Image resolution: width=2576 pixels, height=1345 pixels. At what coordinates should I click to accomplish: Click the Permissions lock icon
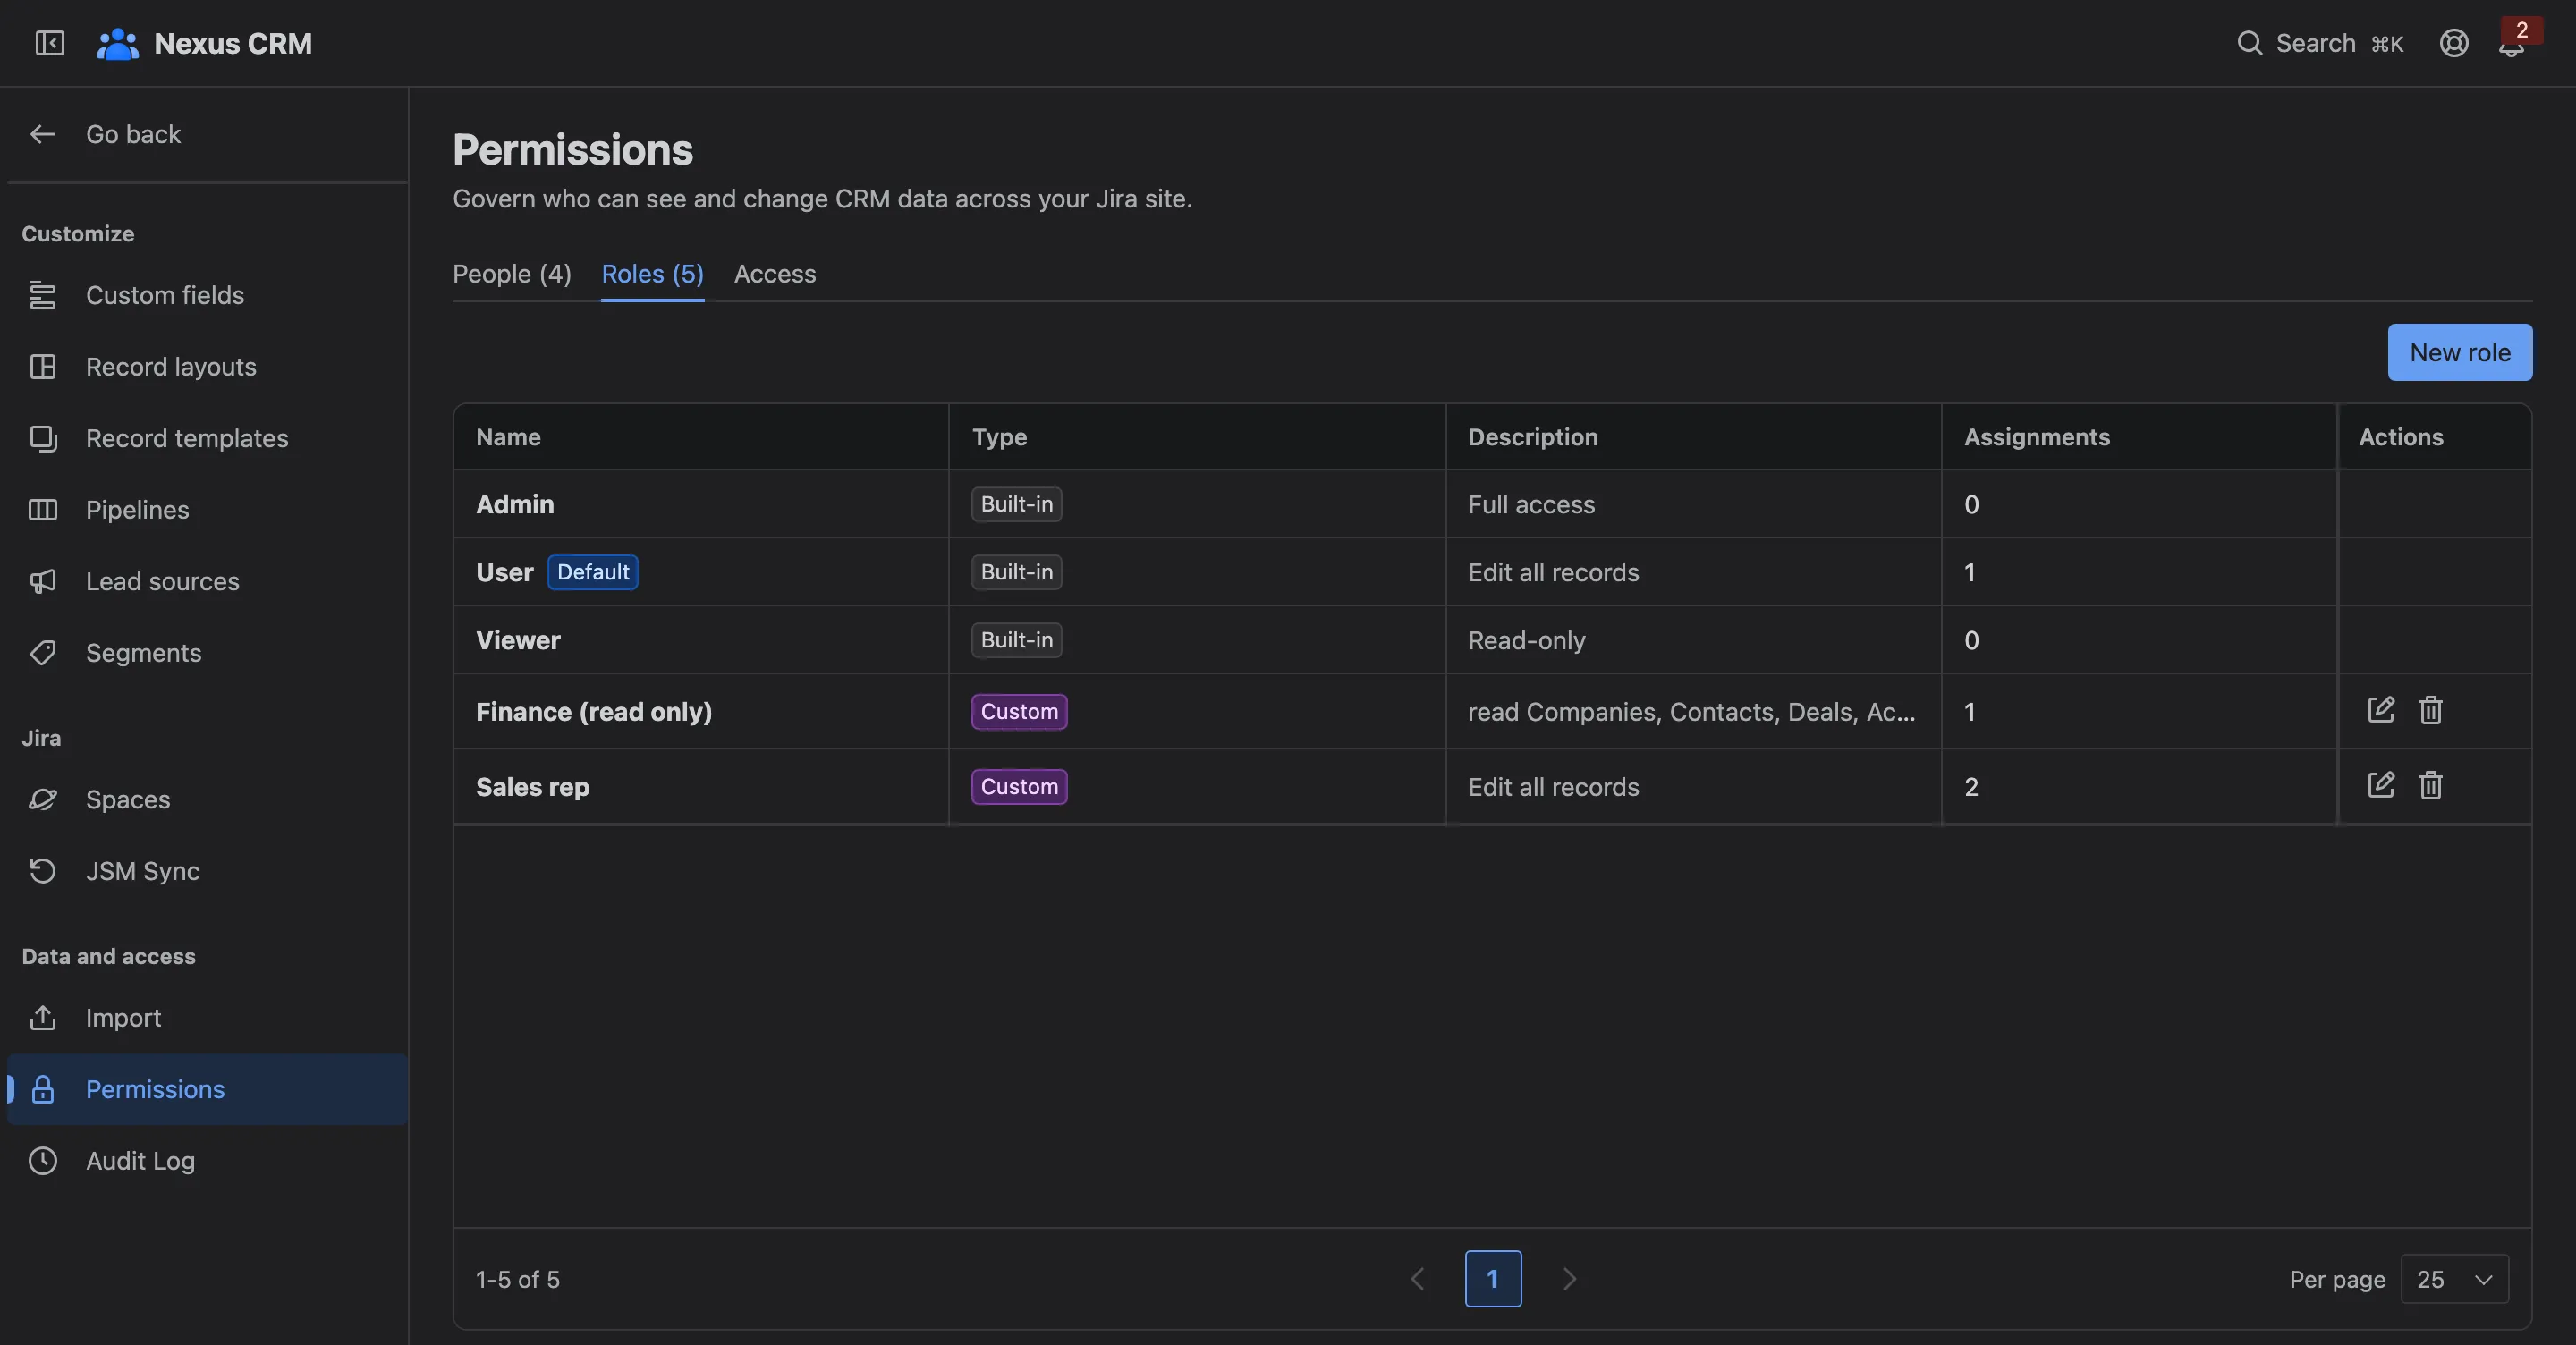pos(43,1089)
